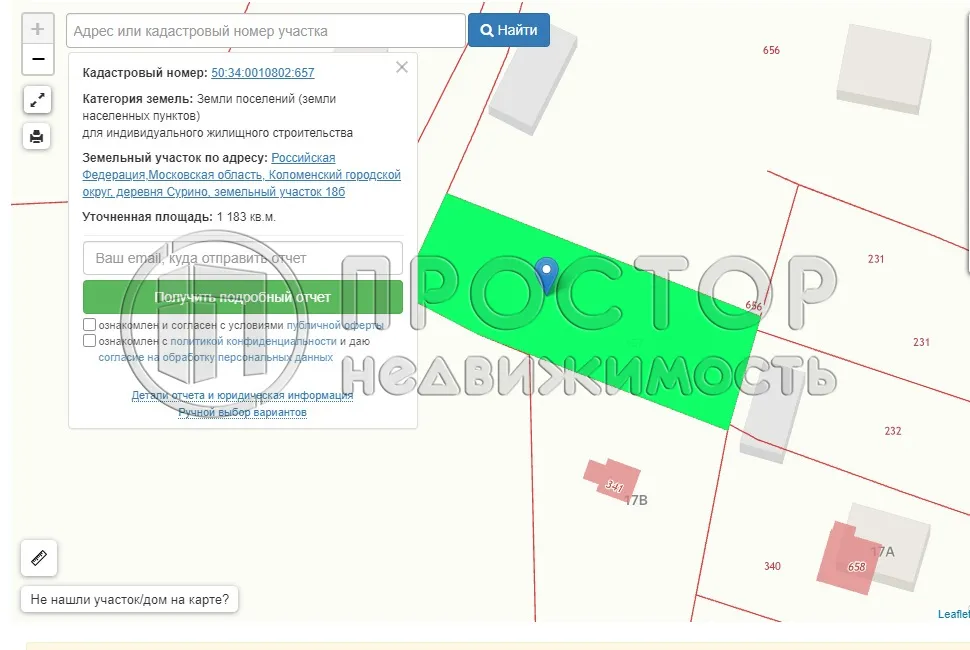Expand Детали отчета и юридическая информация

(242, 396)
